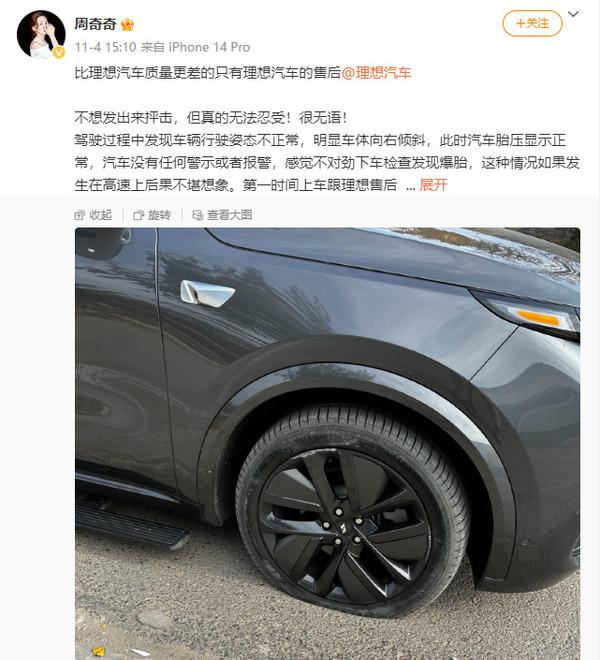
Task: Click the yellow verified badge on avatar
Action: [59, 52]
